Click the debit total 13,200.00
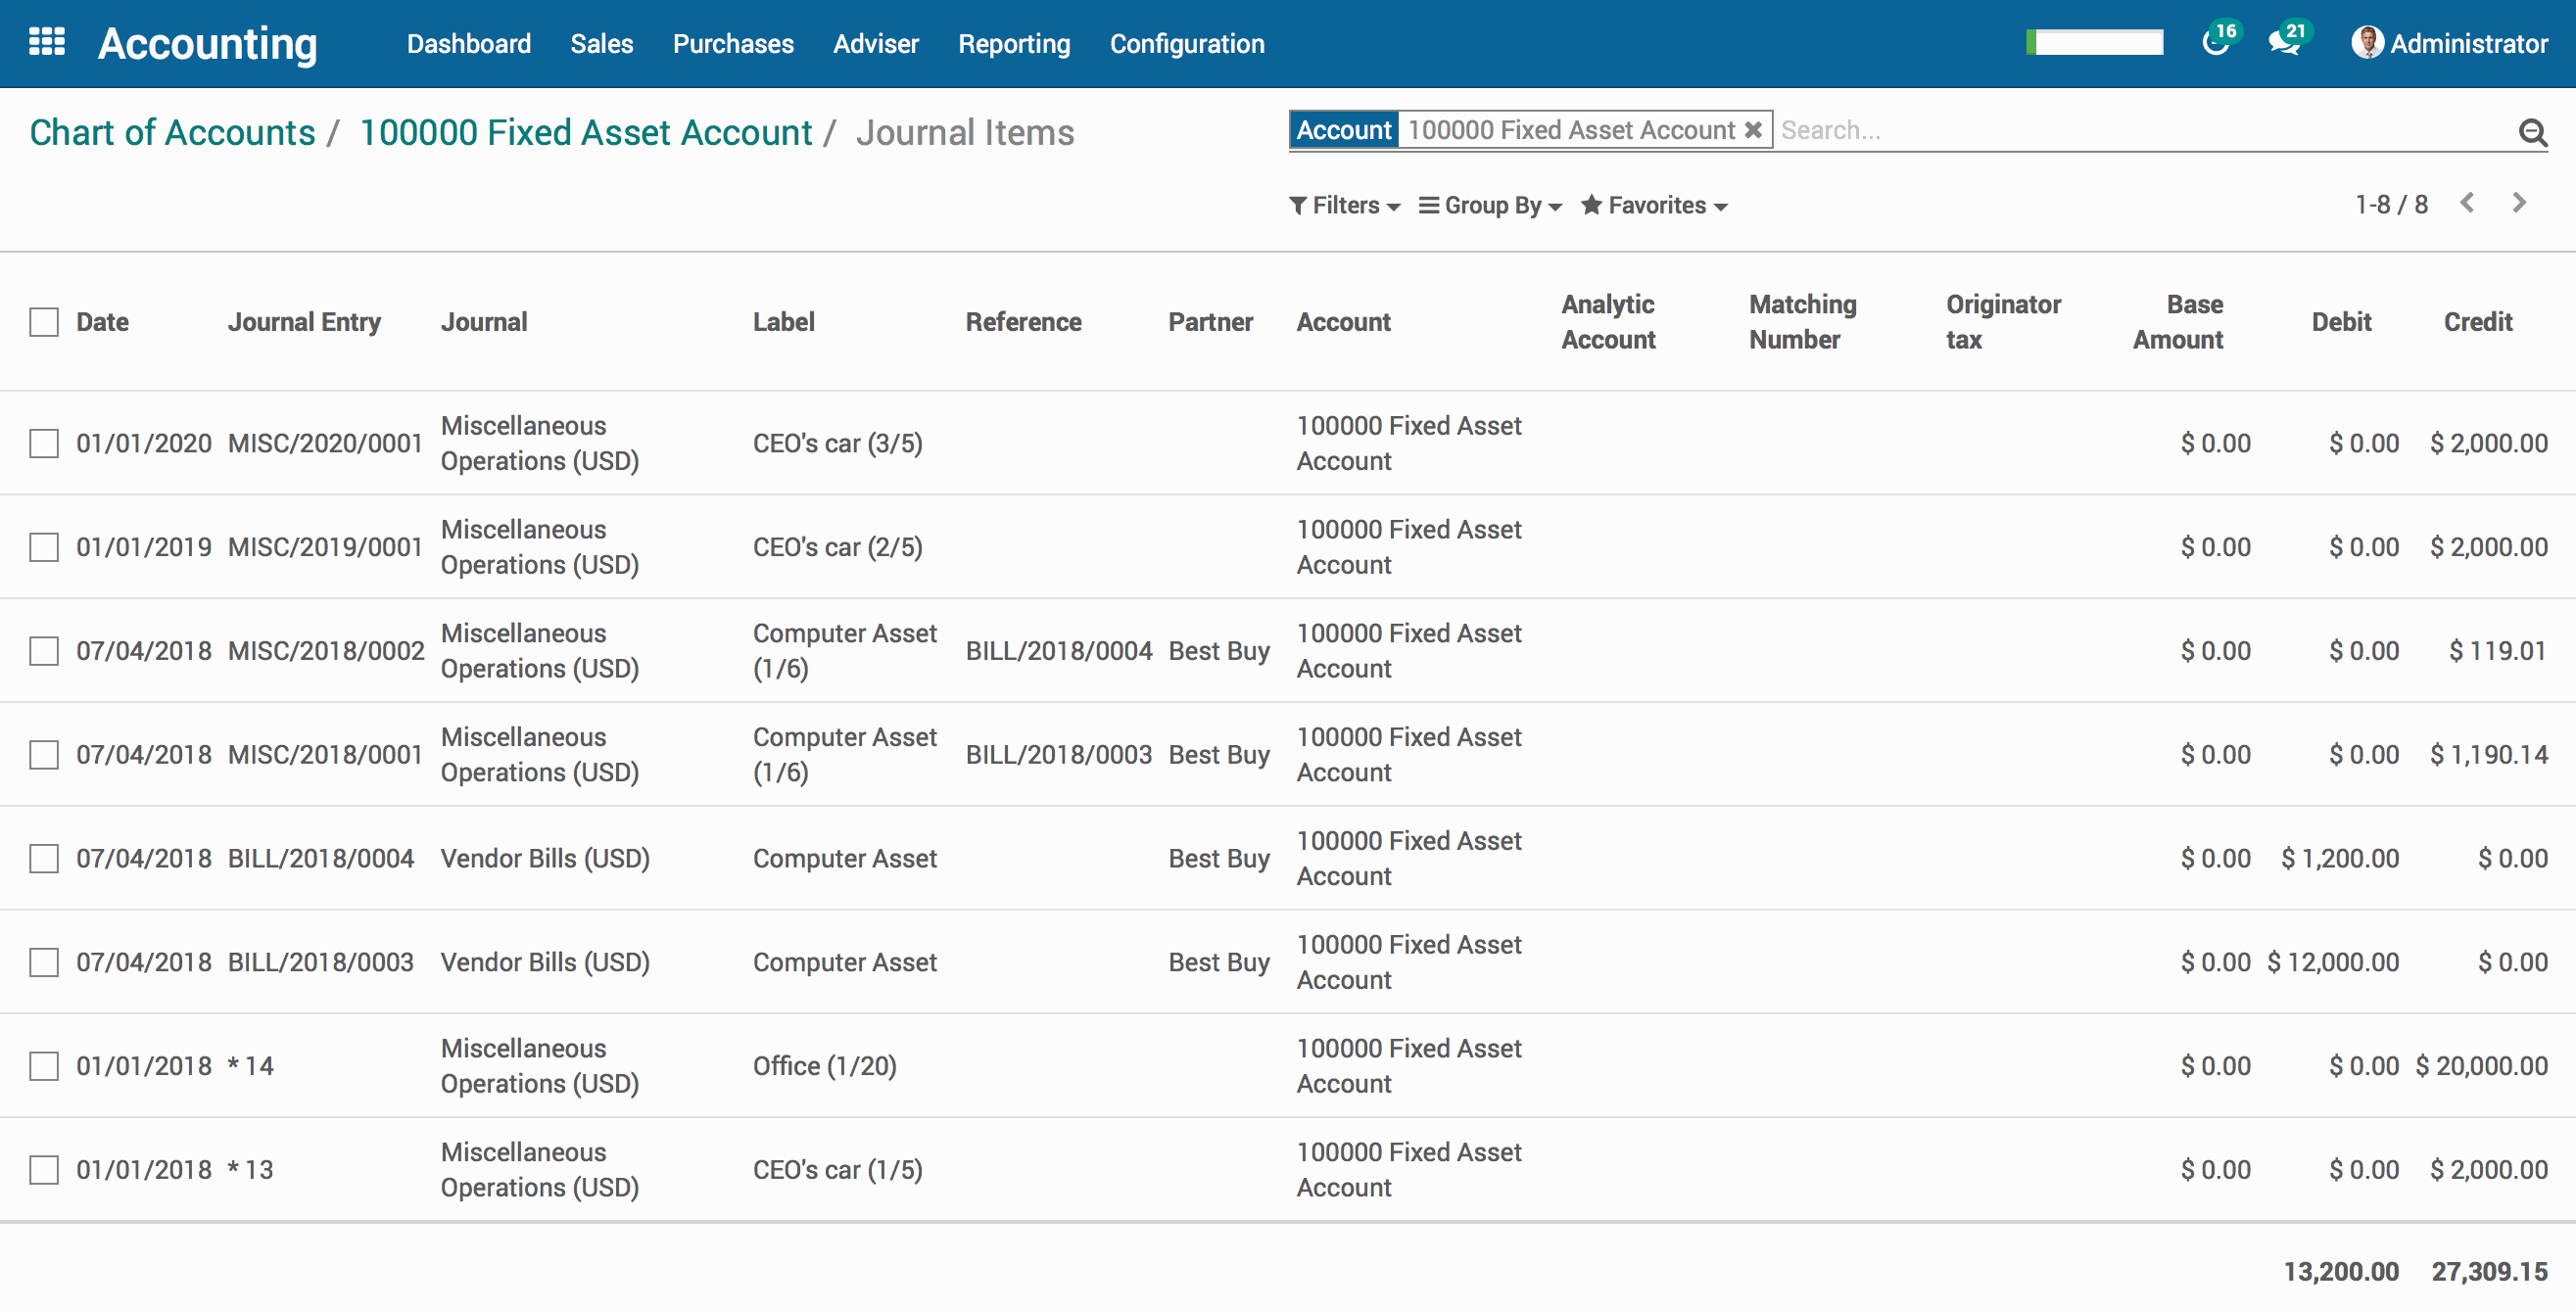This screenshot has width=2576, height=1312. click(x=2341, y=1272)
